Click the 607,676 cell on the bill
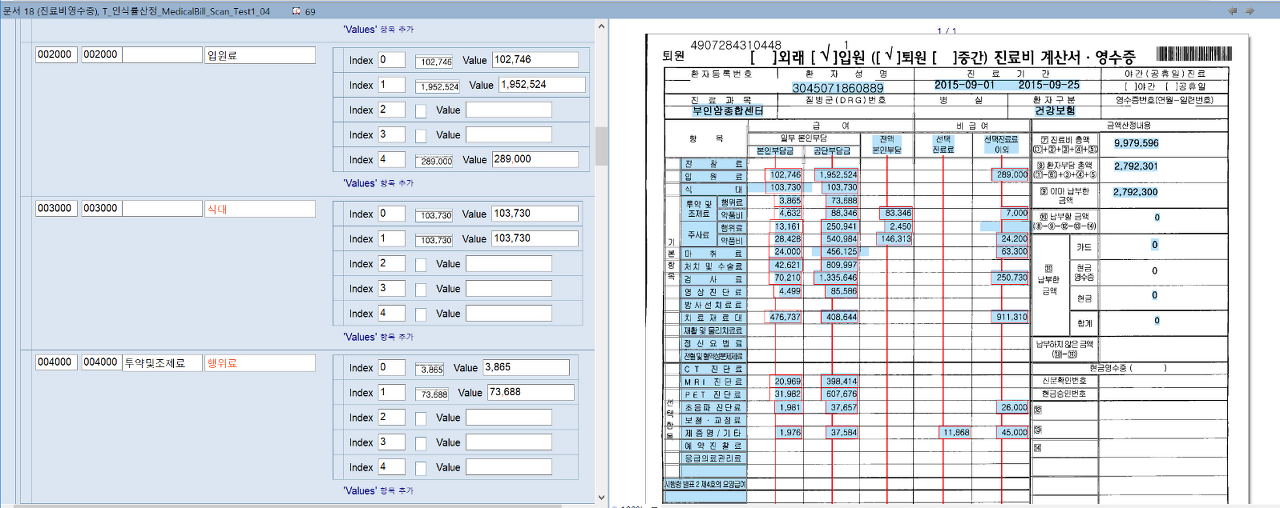 [839, 394]
